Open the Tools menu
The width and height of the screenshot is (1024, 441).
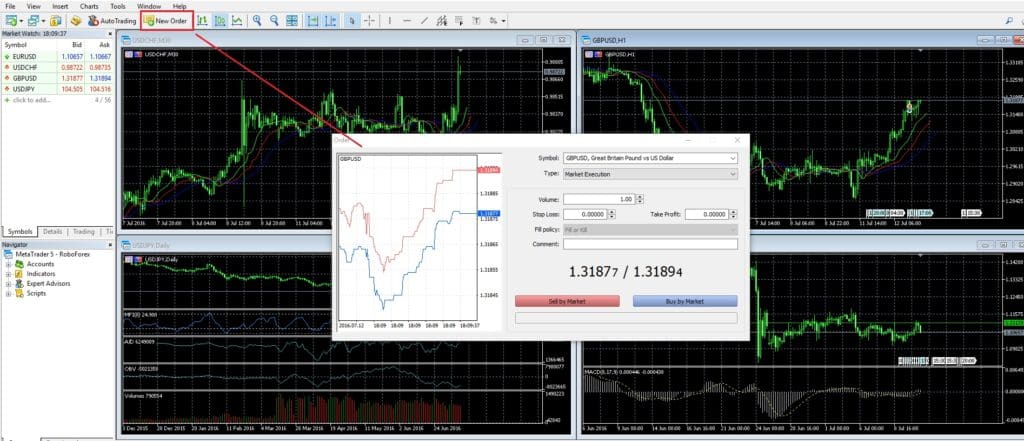pos(118,6)
